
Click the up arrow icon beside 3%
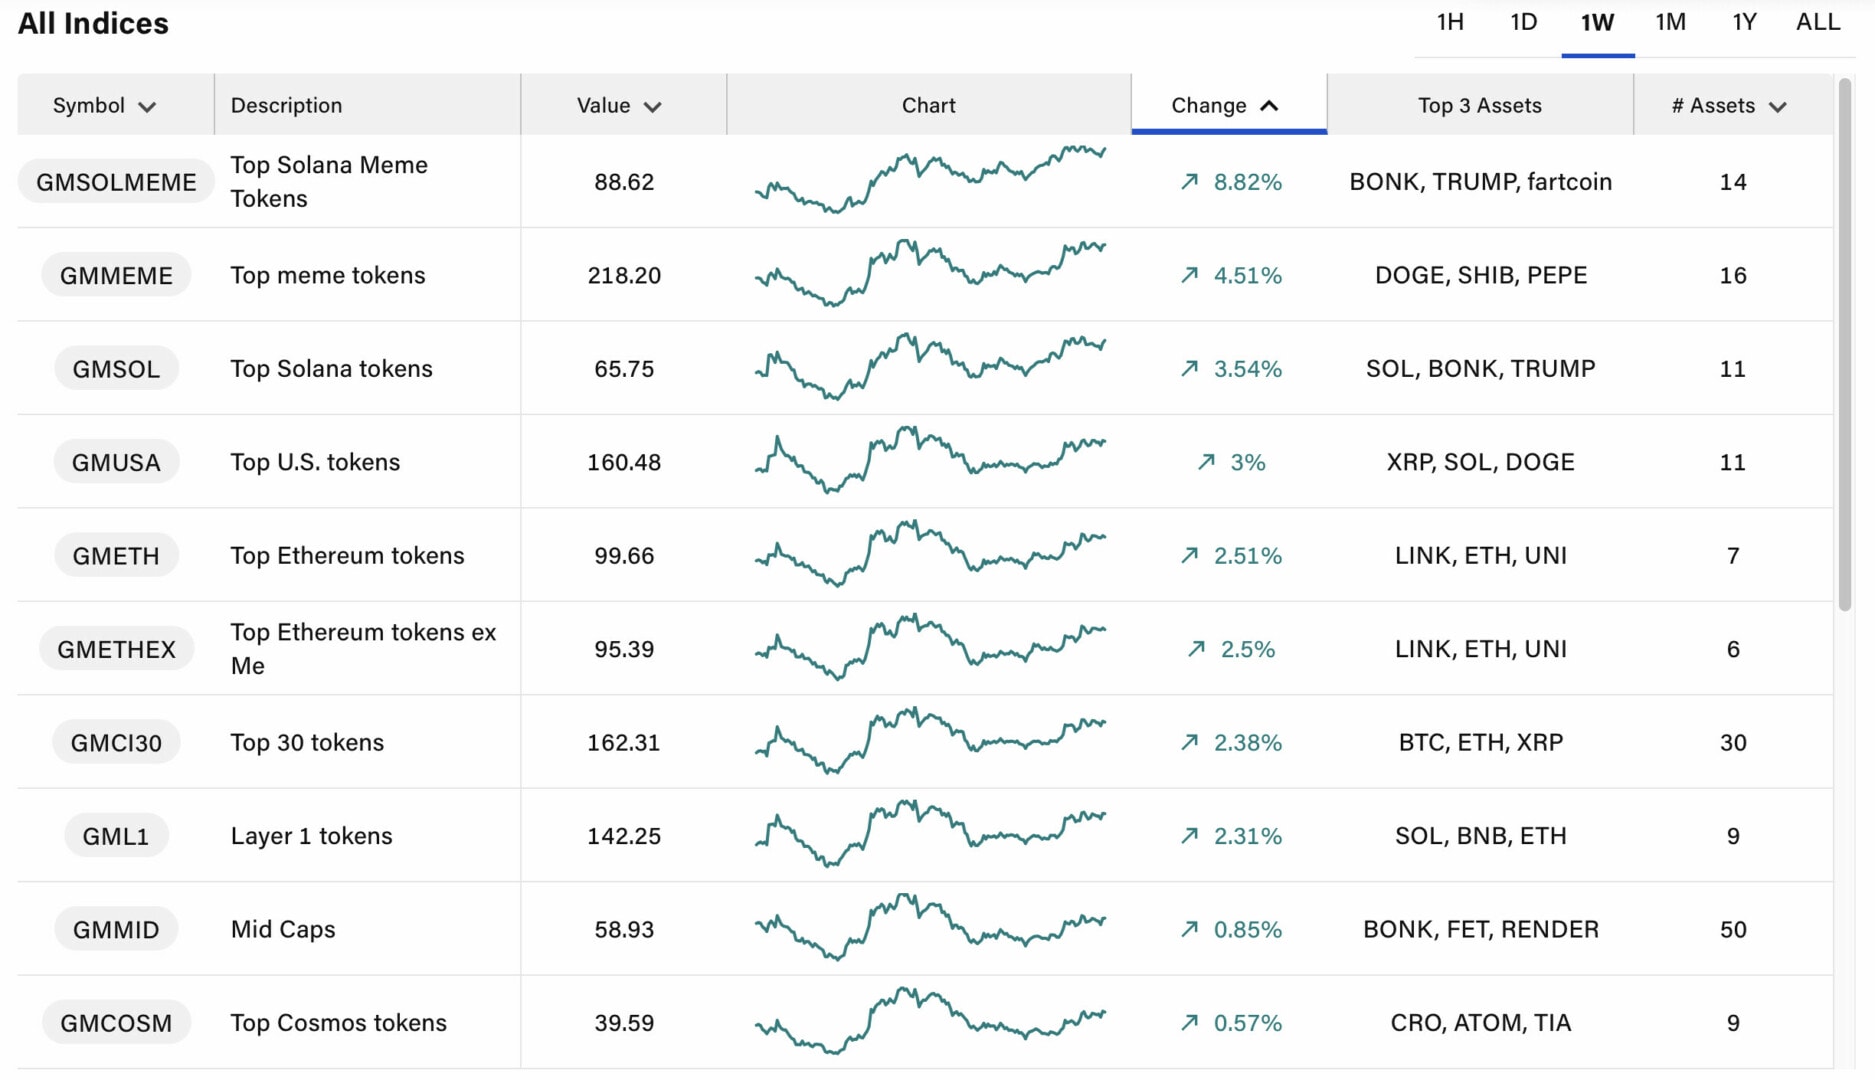click(1206, 461)
